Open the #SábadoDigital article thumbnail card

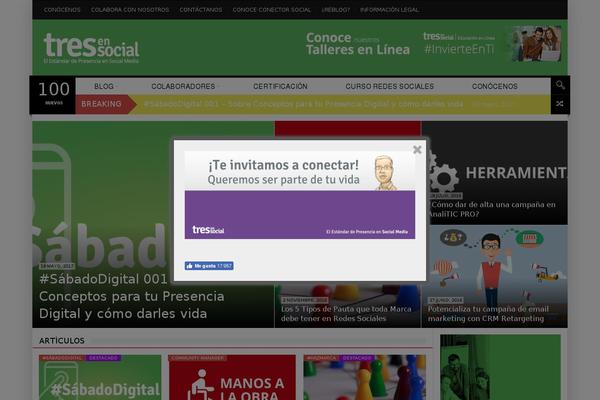click(x=100, y=377)
